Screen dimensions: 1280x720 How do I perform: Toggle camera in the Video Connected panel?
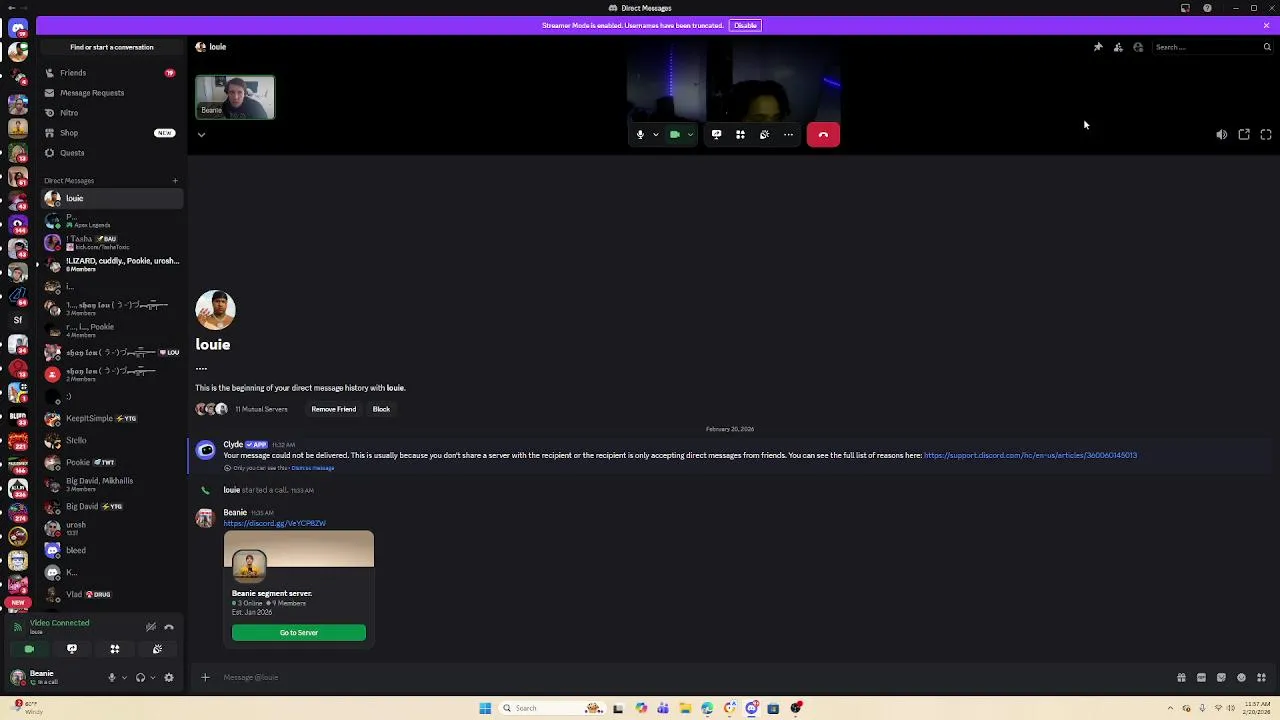[29, 649]
